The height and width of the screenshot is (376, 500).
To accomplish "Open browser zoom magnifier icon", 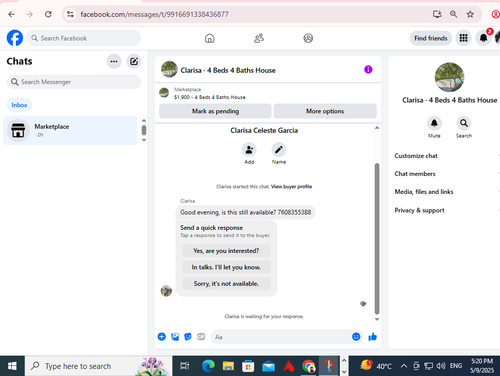I will coord(453,14).
